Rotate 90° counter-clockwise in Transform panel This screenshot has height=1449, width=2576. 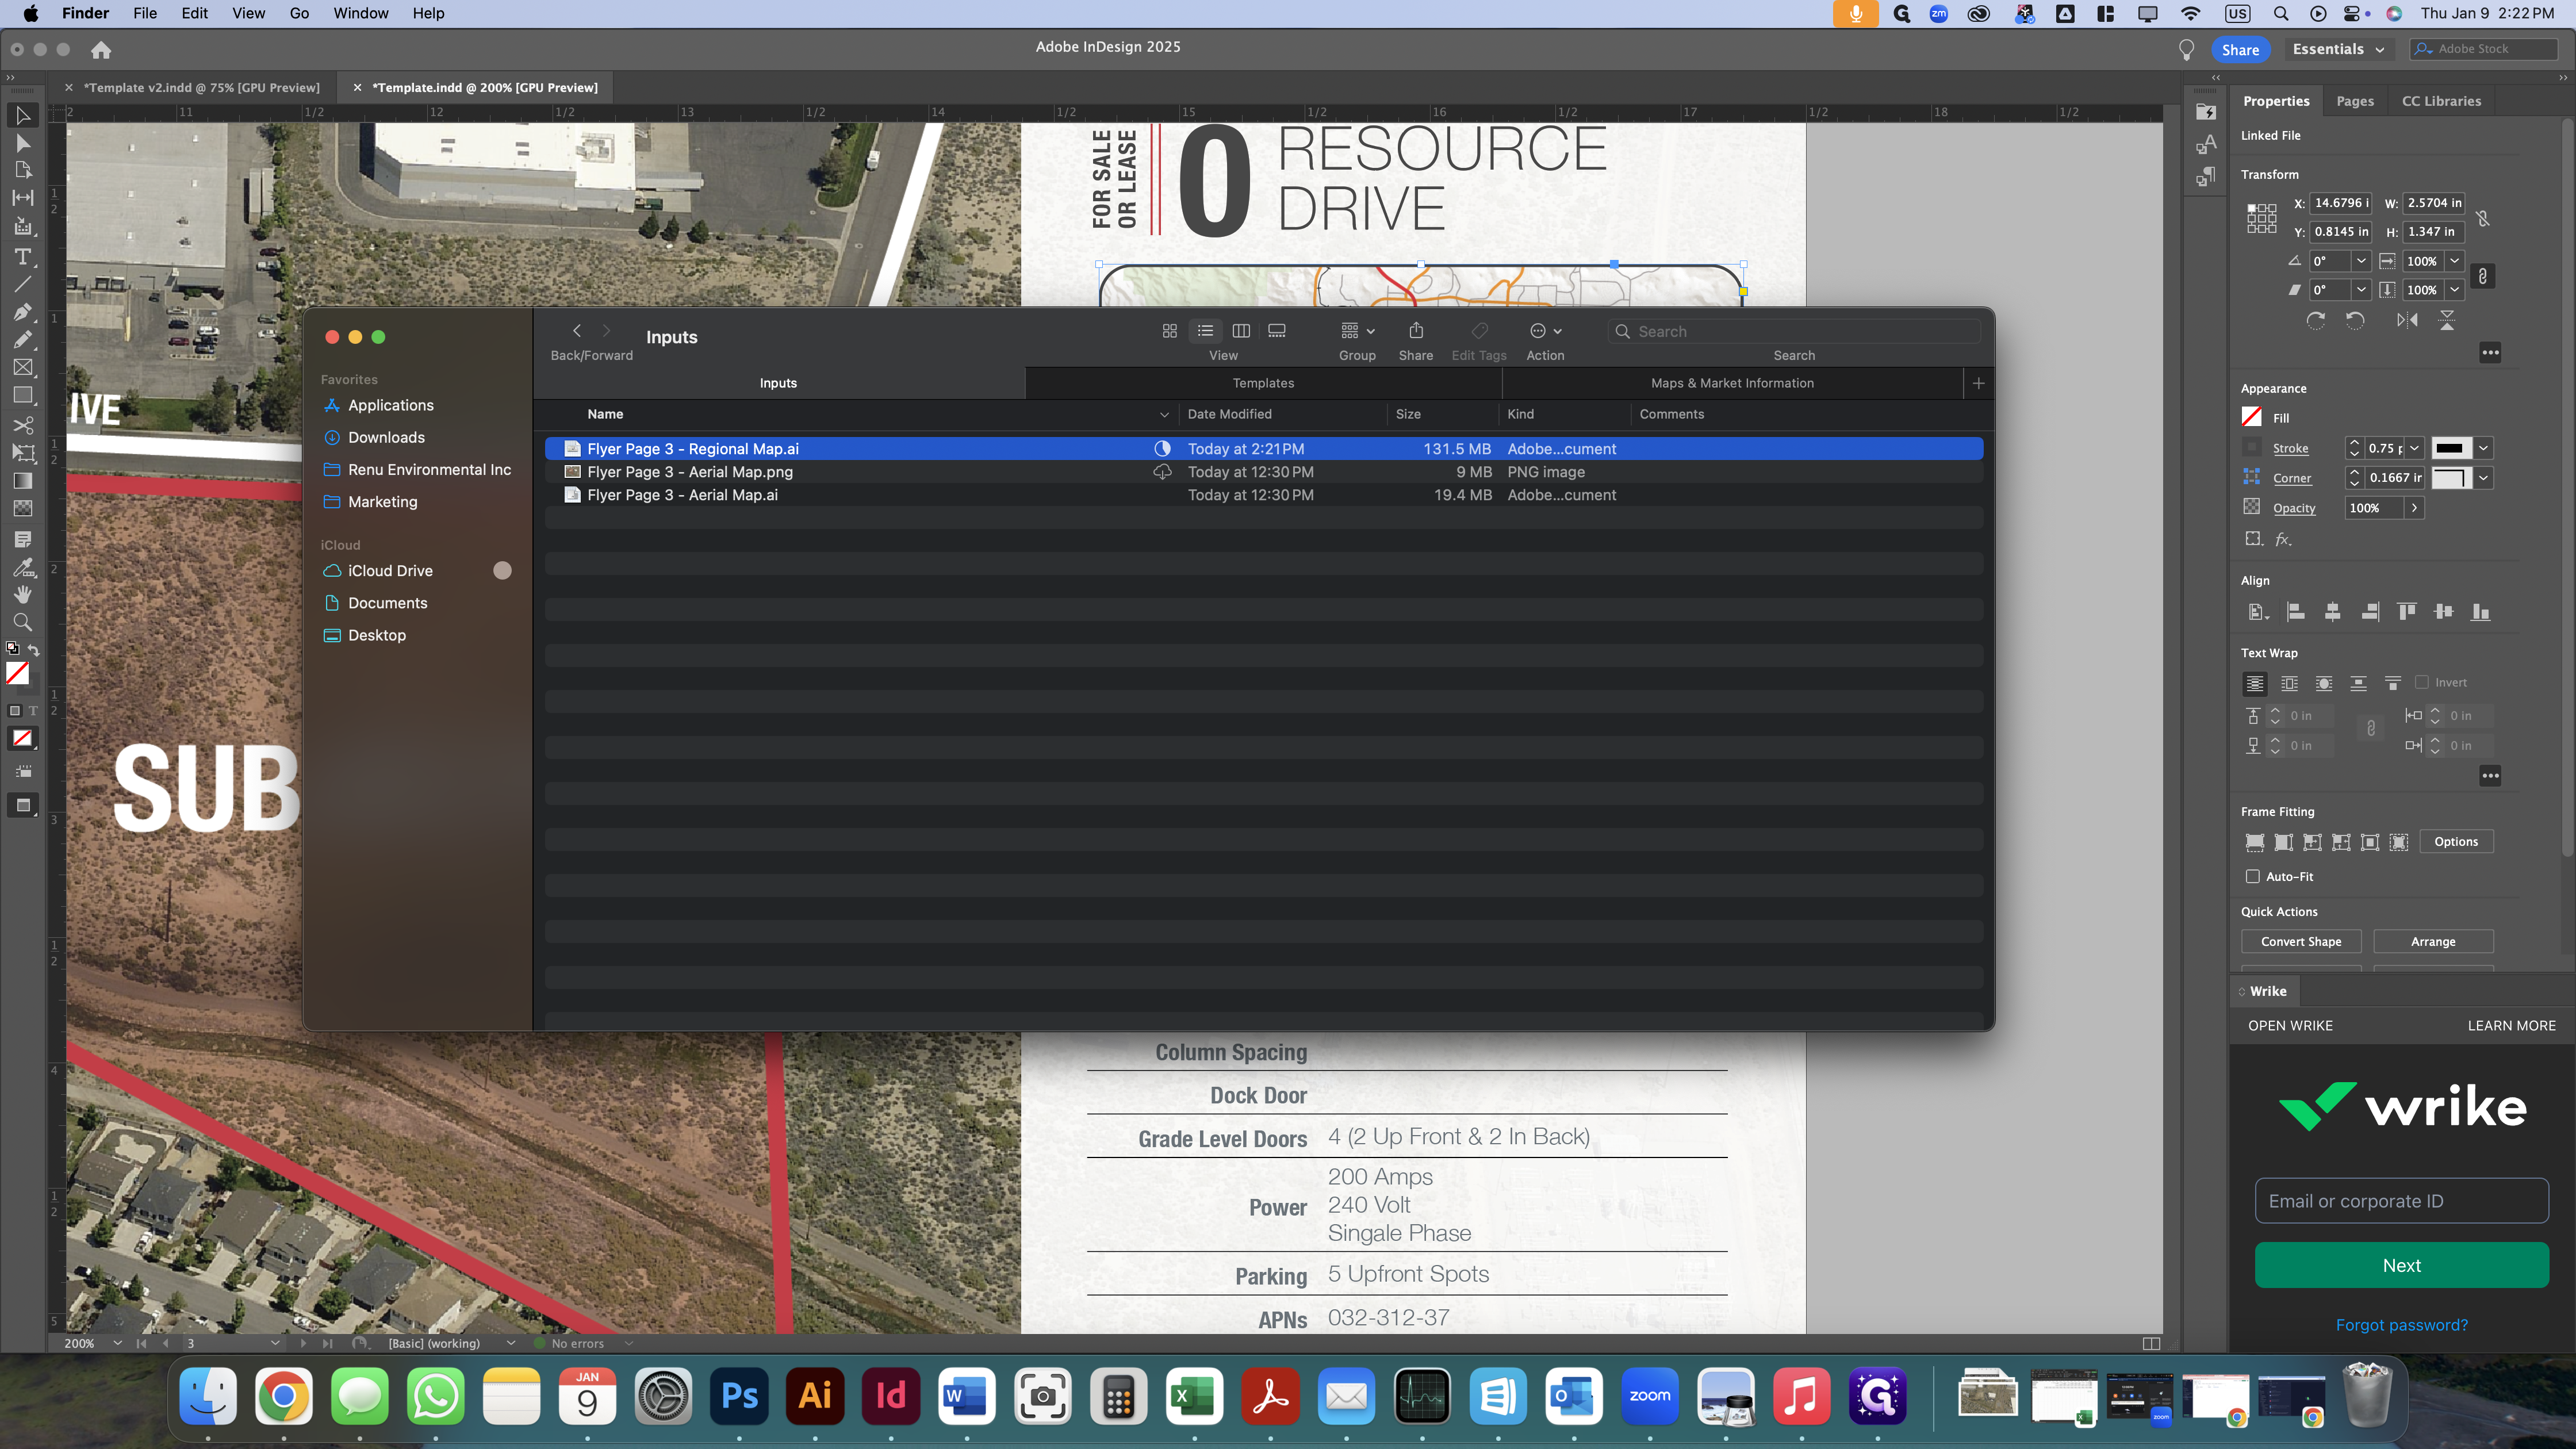[x=2355, y=320]
